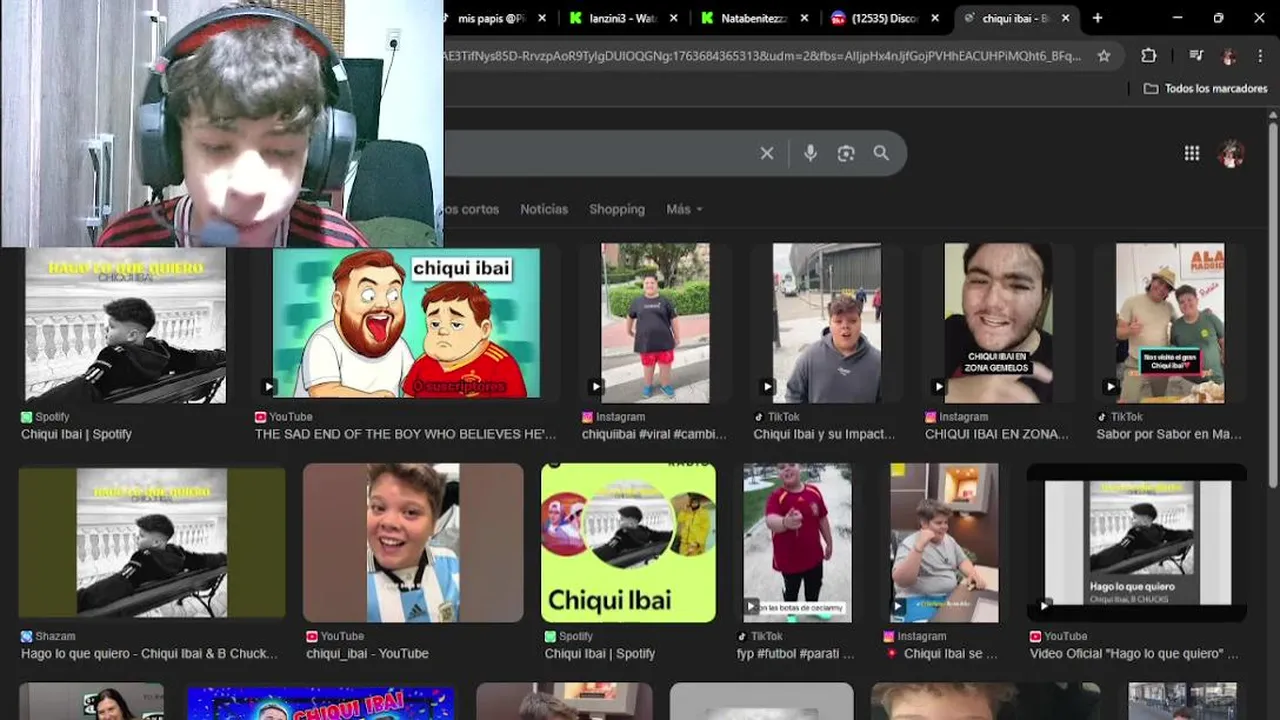Expand the 'Más' filter dropdown
The image size is (1280, 720).
684,209
